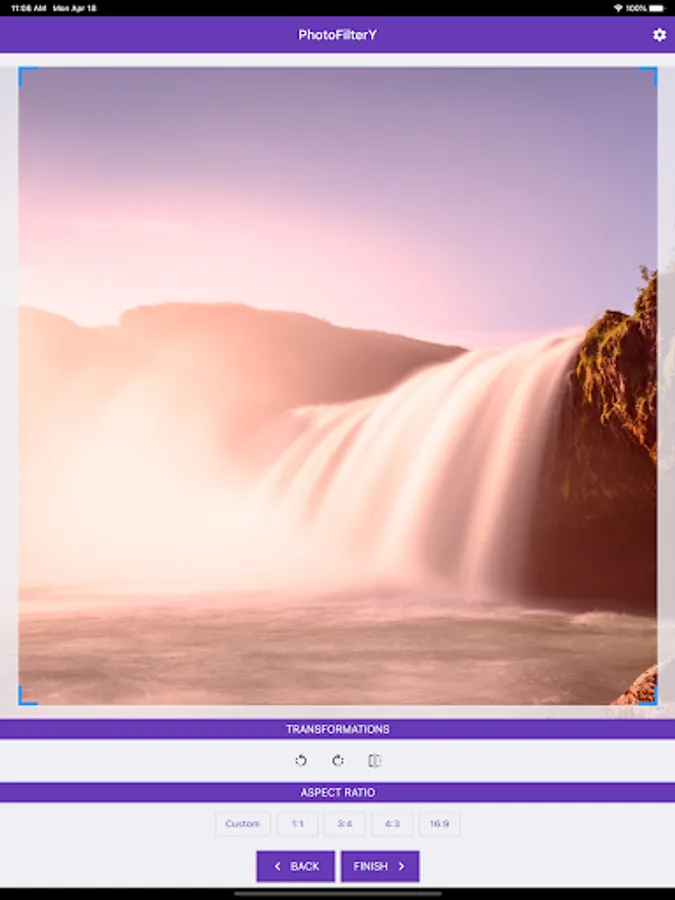Image resolution: width=675 pixels, height=900 pixels.
Task: Choose the 1:1 aspect ratio
Action: (297, 824)
